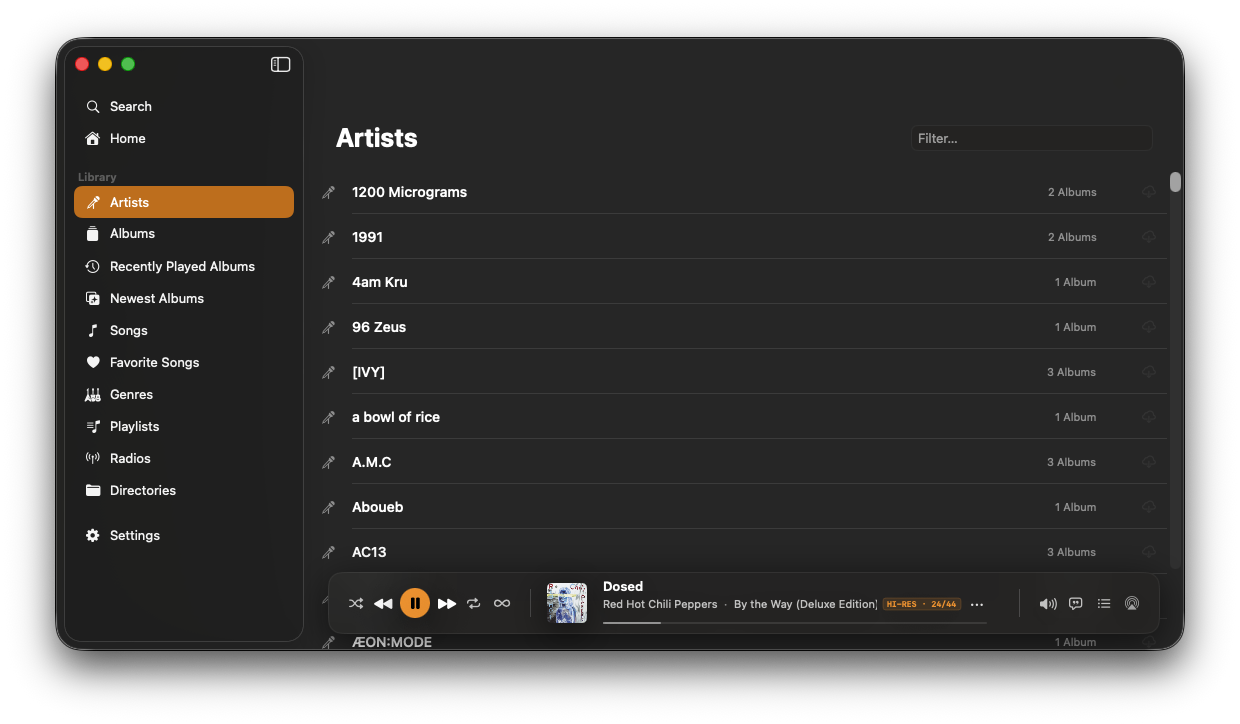Toggle repeat mode for playback
This screenshot has width=1240, height=724.
[473, 603]
